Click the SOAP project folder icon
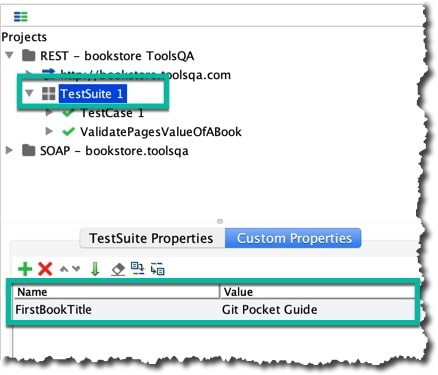The image size is (438, 375). pos(29,150)
